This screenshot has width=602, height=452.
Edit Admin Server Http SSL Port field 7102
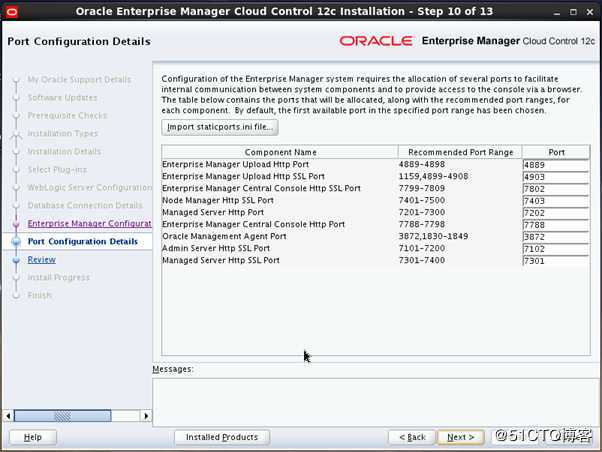(556, 249)
